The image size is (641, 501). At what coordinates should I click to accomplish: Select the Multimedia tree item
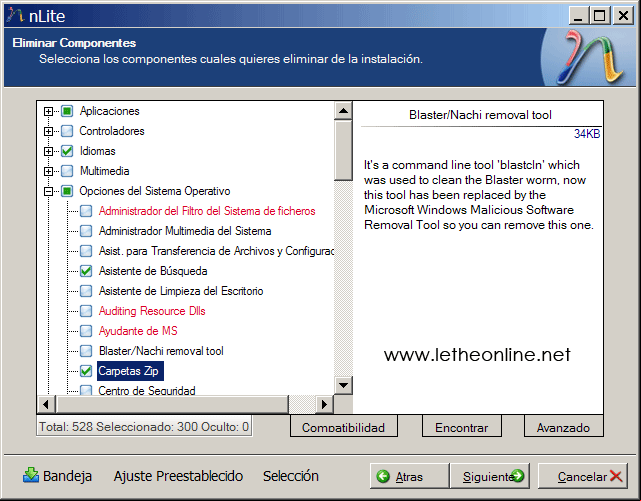(104, 171)
